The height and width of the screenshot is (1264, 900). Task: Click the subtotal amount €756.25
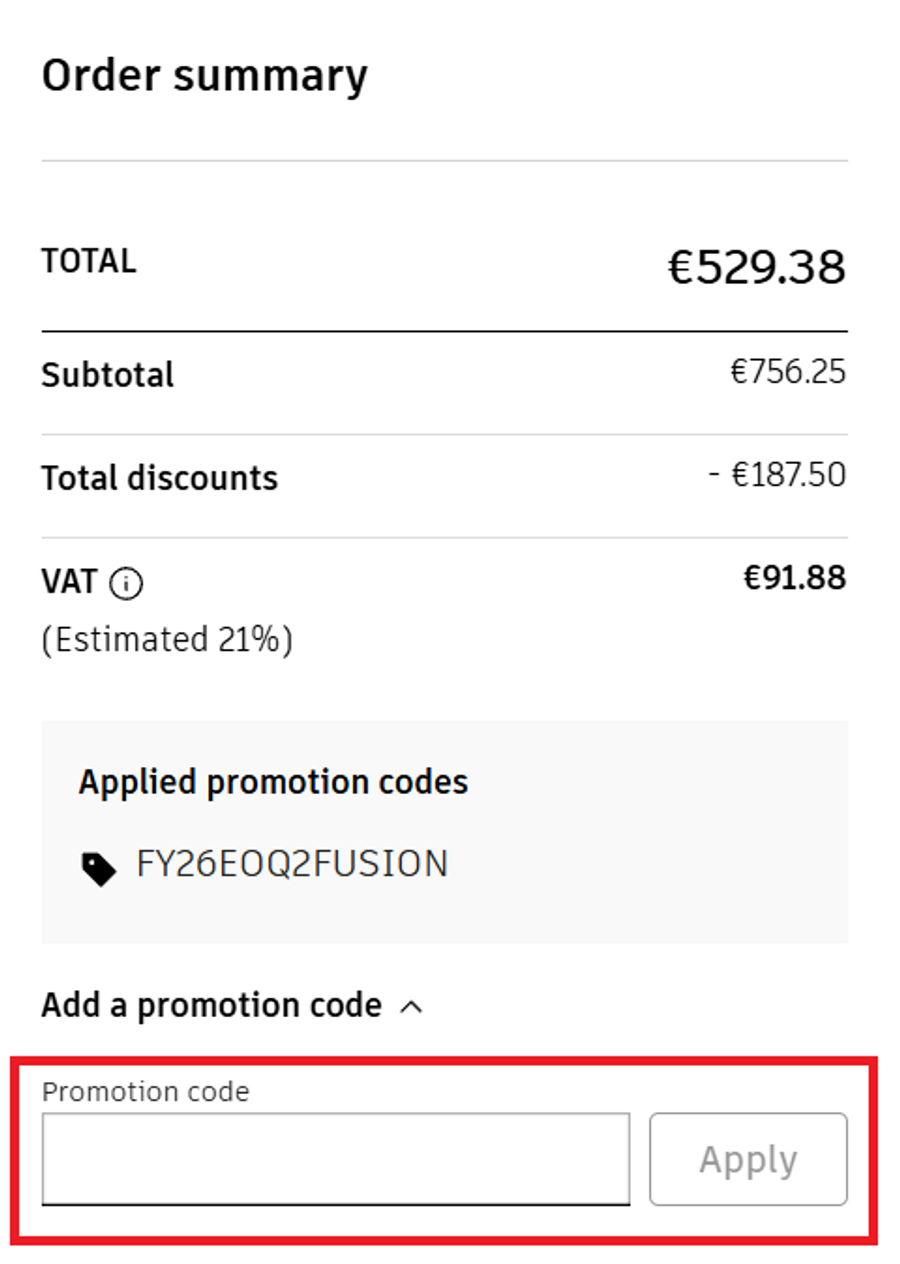tap(787, 372)
